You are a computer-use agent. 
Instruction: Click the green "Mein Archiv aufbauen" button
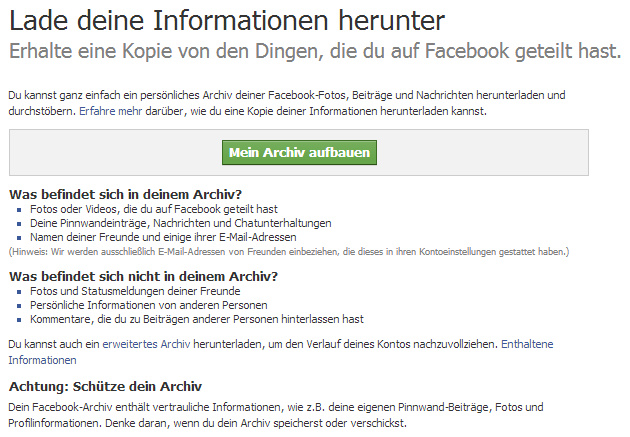click(299, 152)
